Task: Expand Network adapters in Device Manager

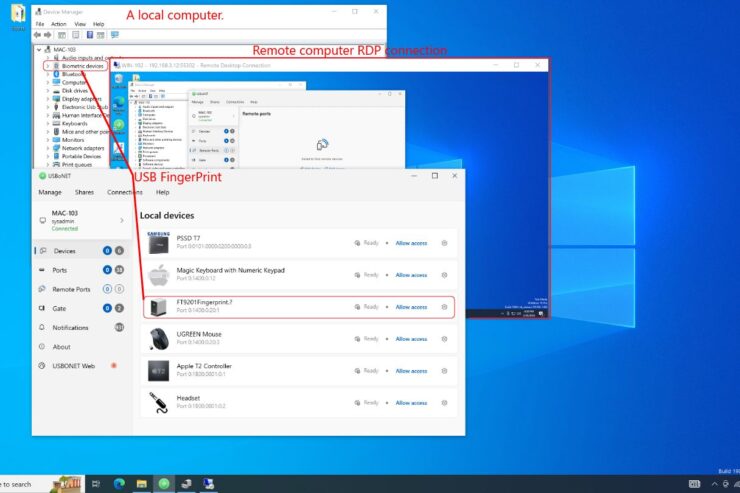Action: click(48, 148)
